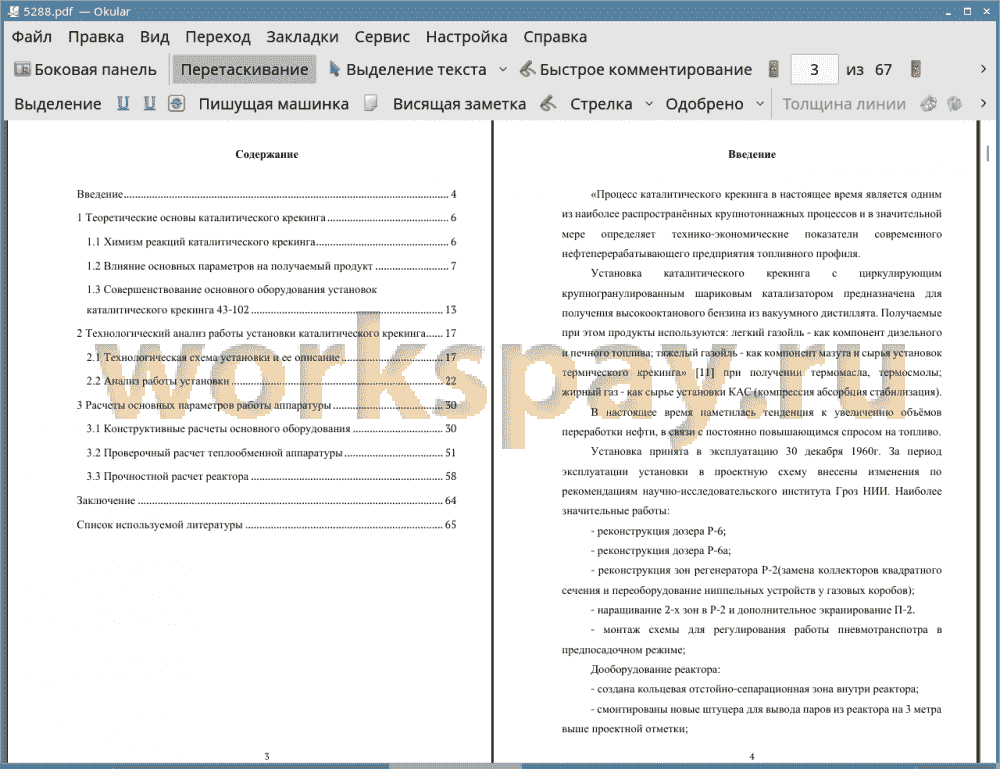Click contents entry 1.2 Влияние основных параметров
The image size is (1000, 769).
coord(272,266)
